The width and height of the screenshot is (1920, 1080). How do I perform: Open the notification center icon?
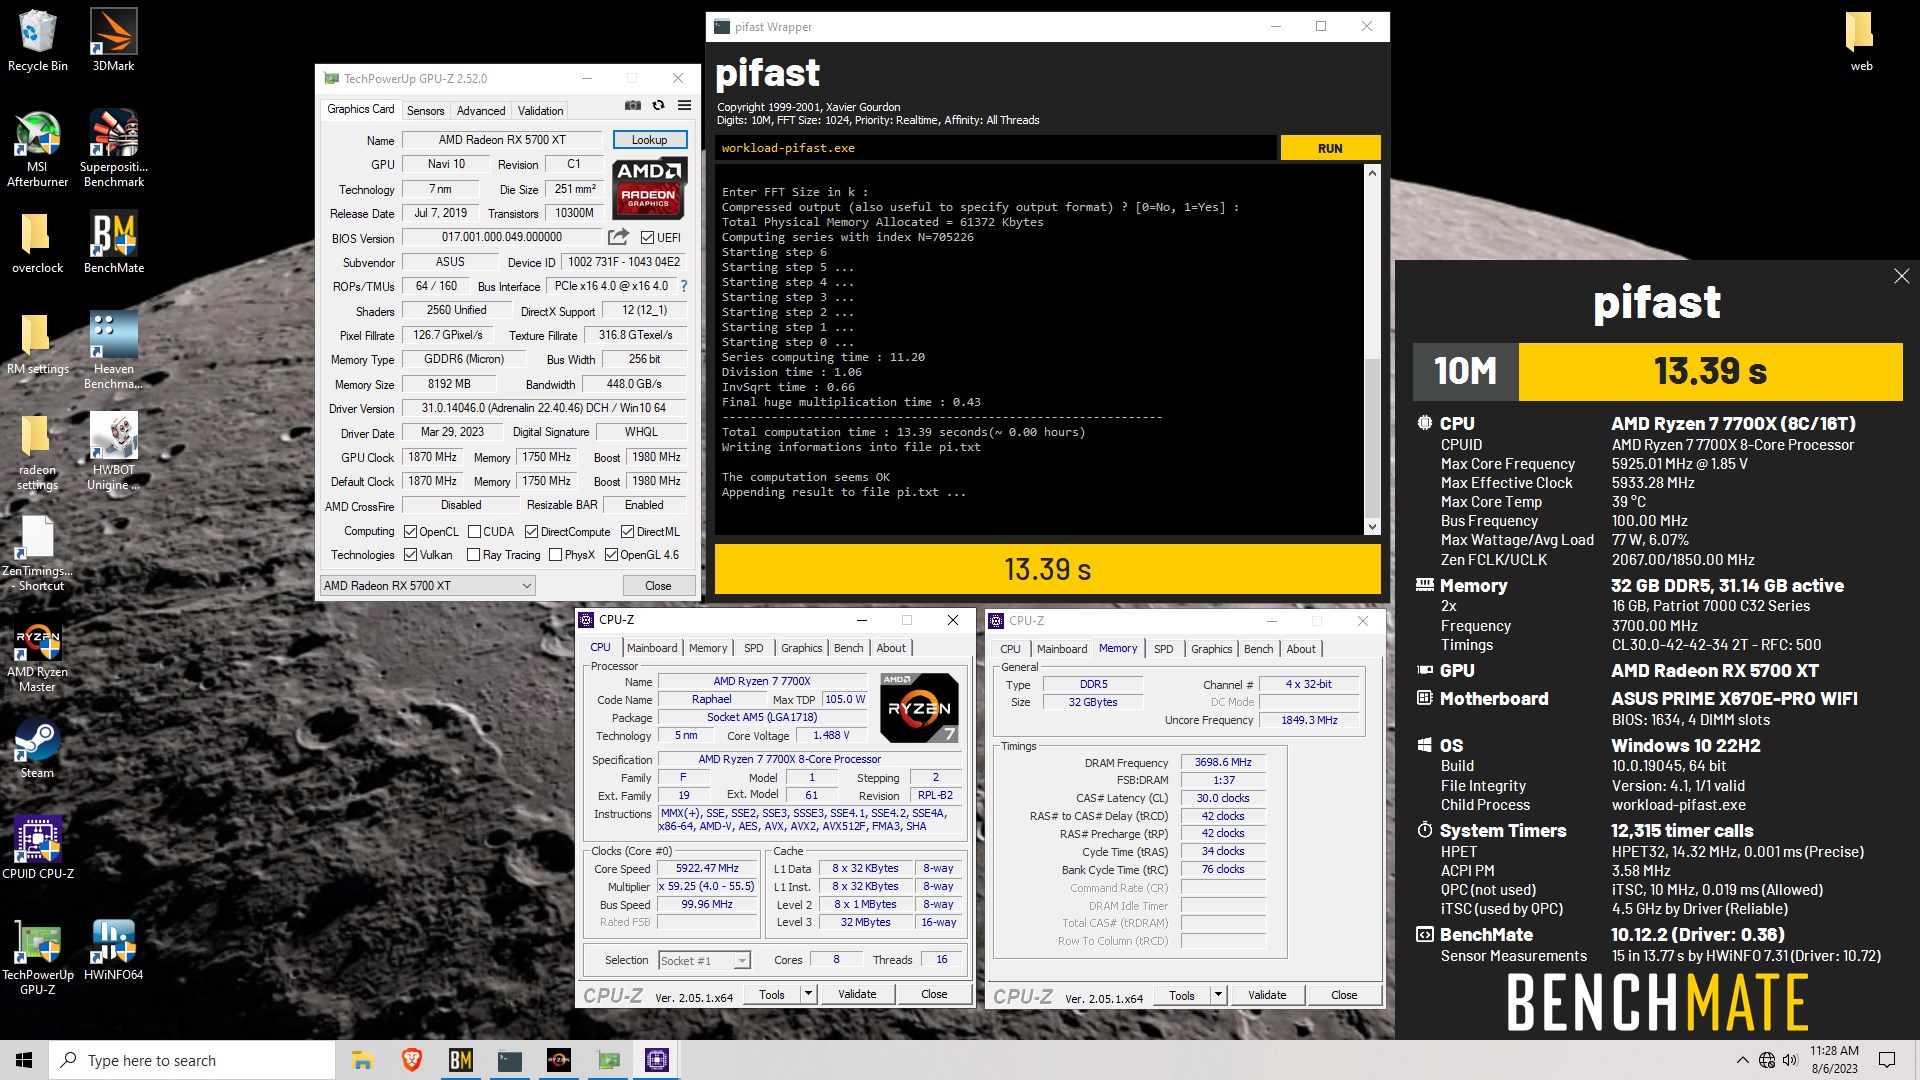(x=1887, y=1060)
